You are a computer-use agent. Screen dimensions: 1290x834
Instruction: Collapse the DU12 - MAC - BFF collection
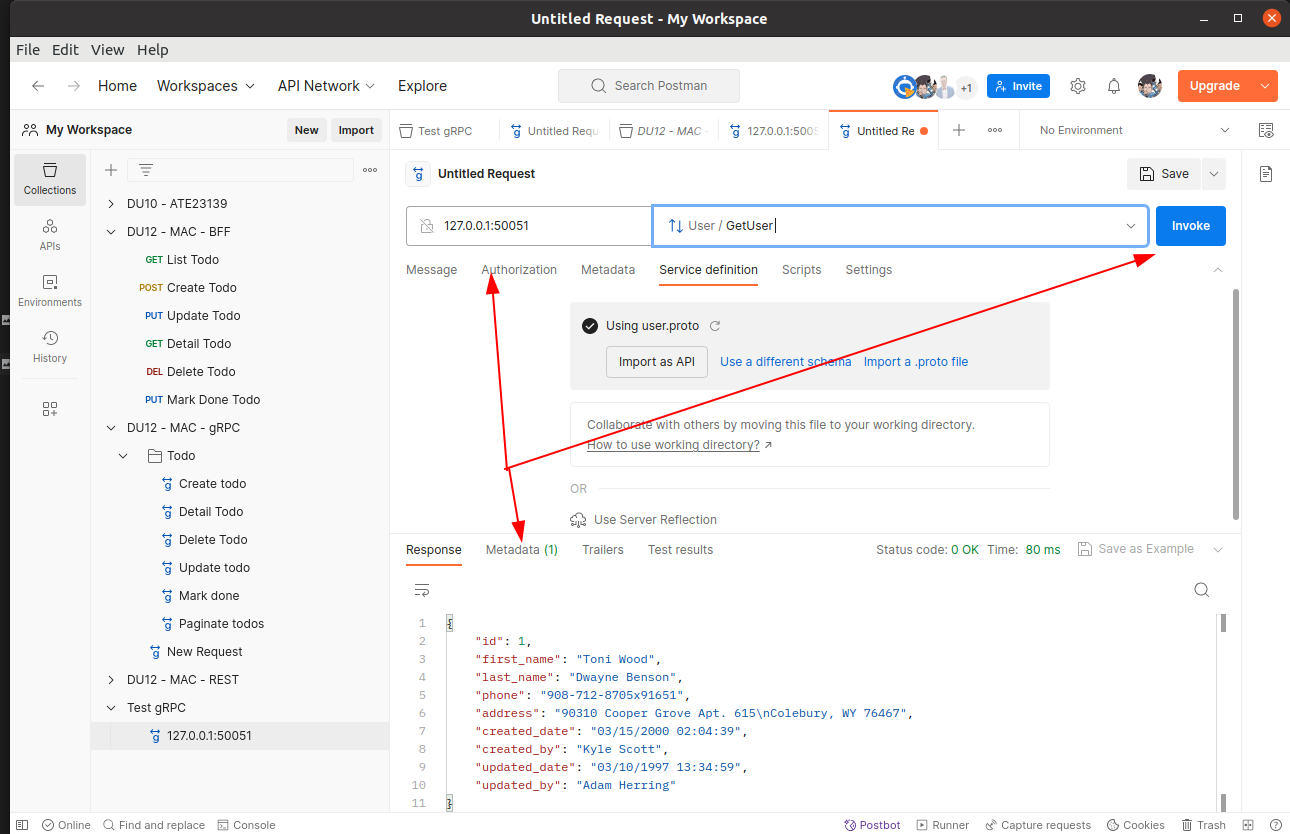[x=111, y=232]
